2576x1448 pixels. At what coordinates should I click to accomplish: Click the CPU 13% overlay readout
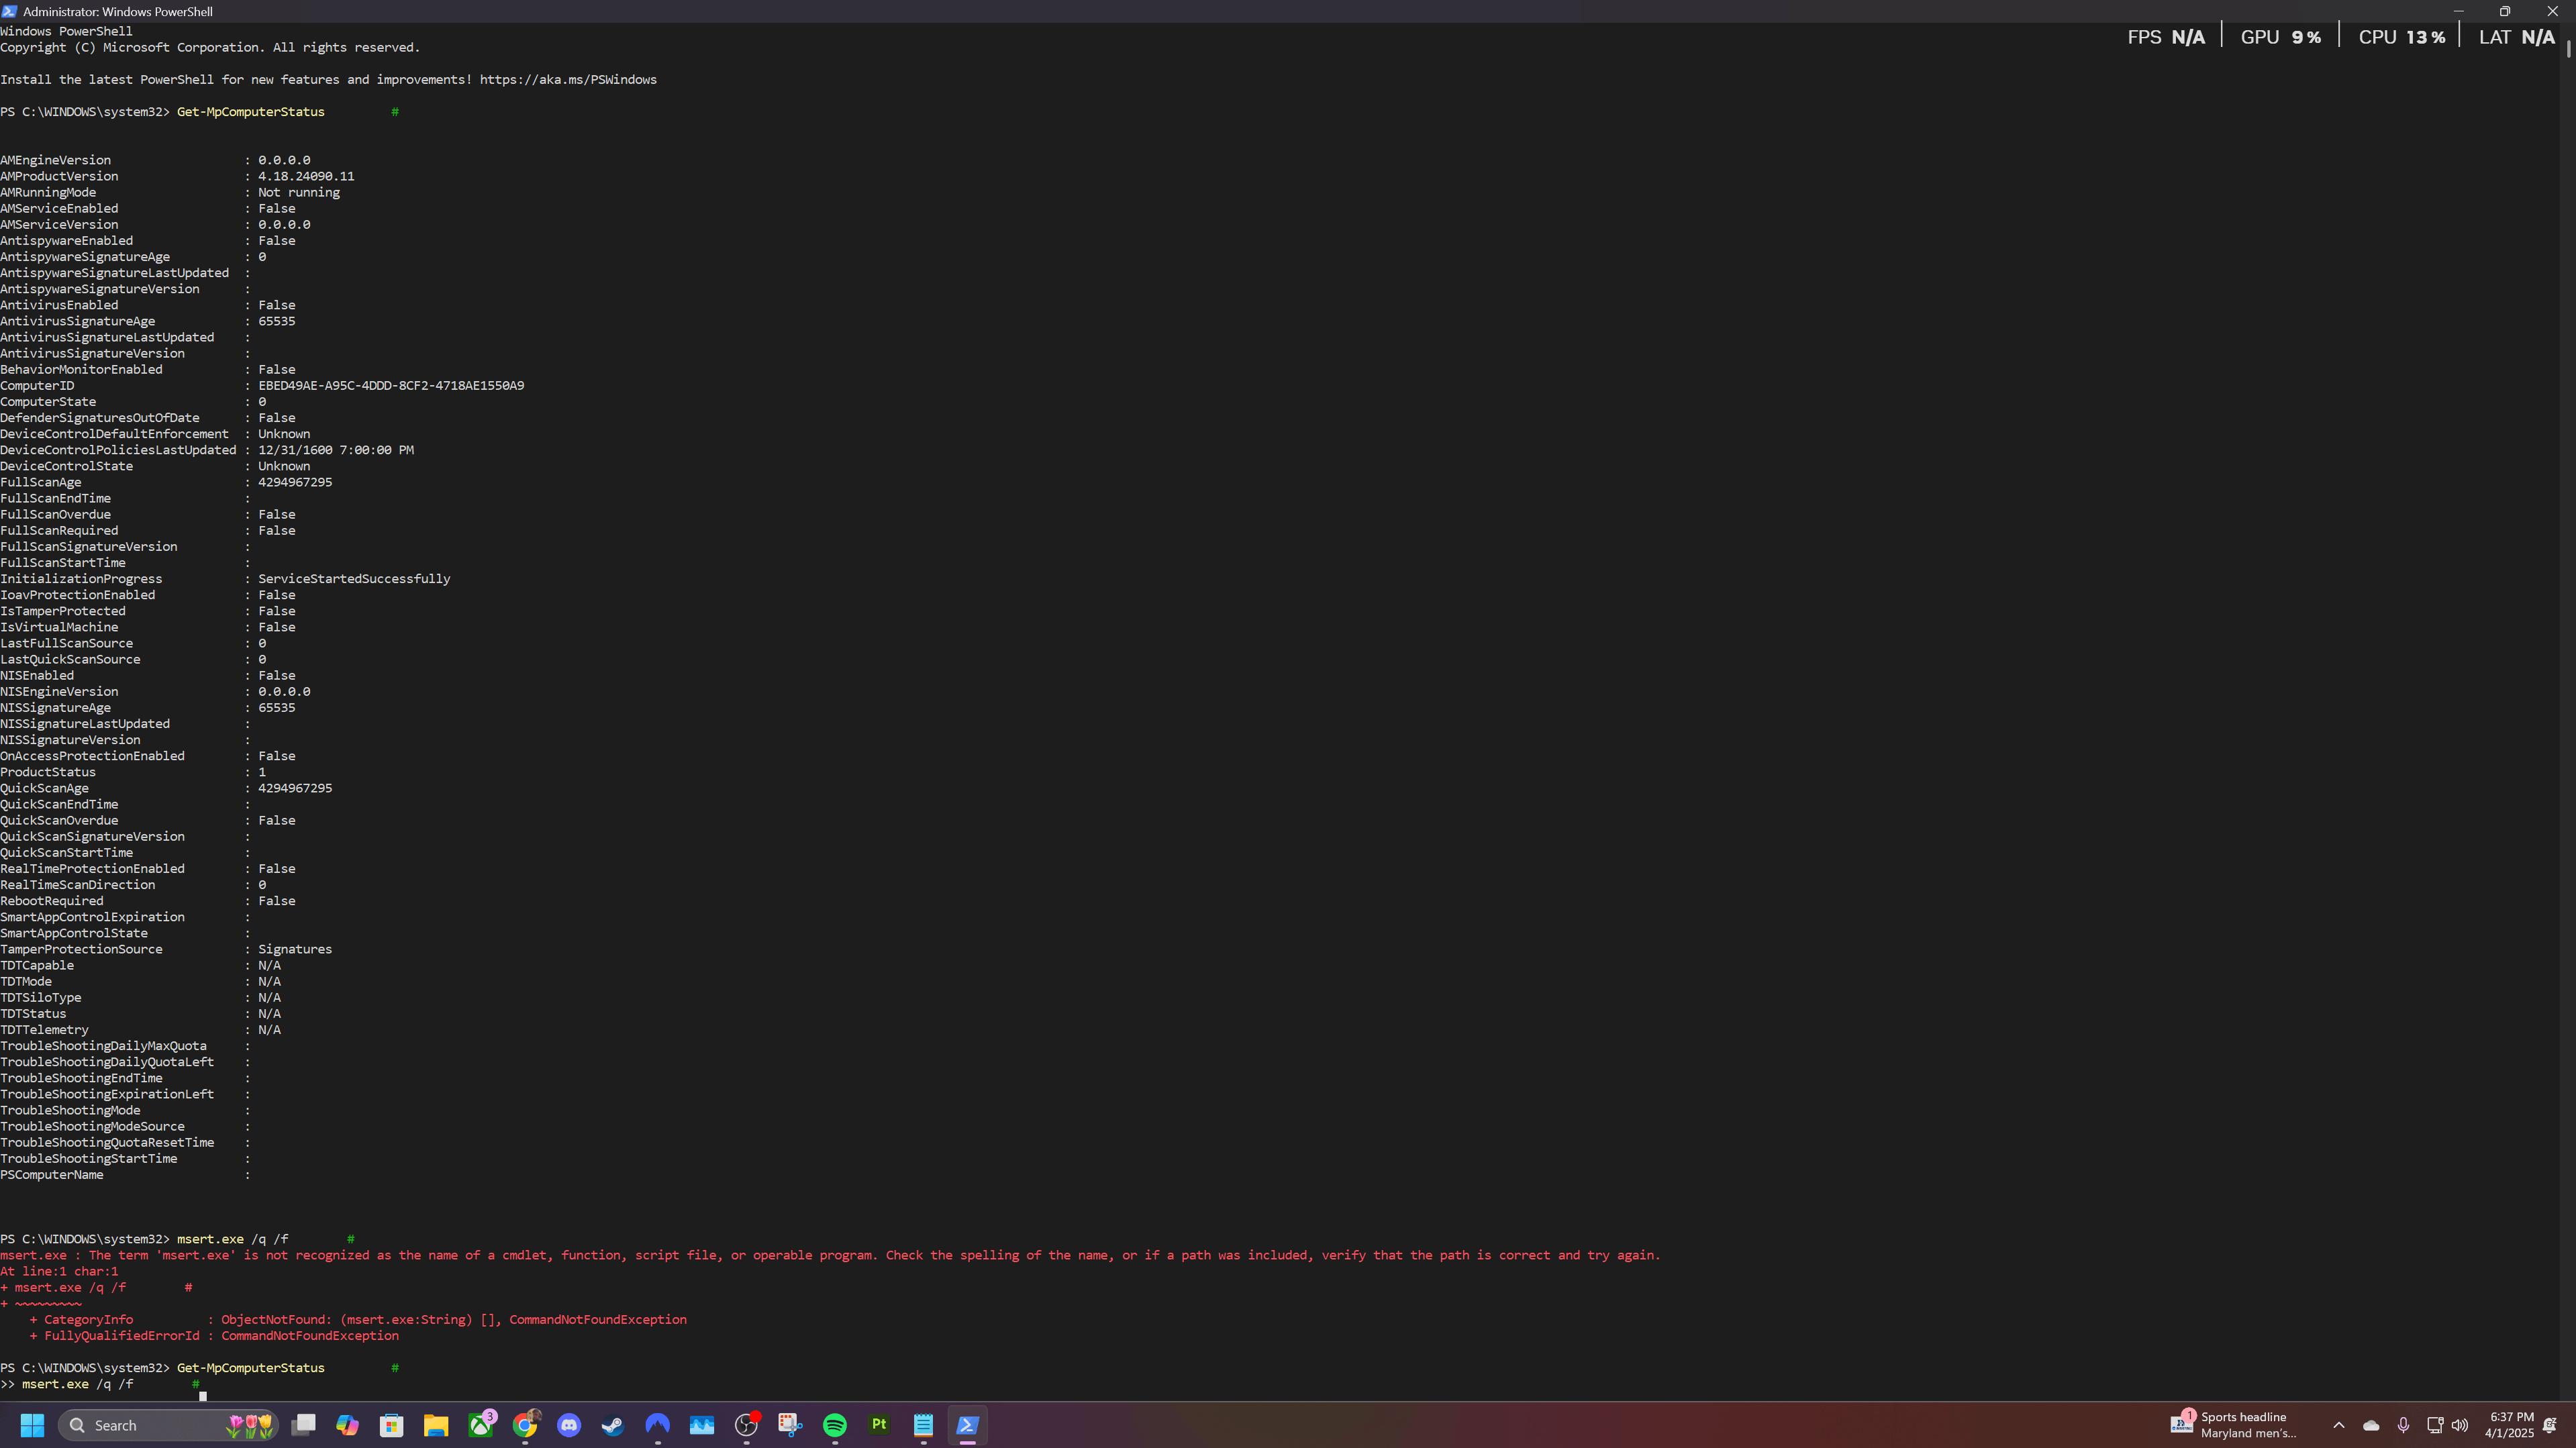[x=2402, y=37]
